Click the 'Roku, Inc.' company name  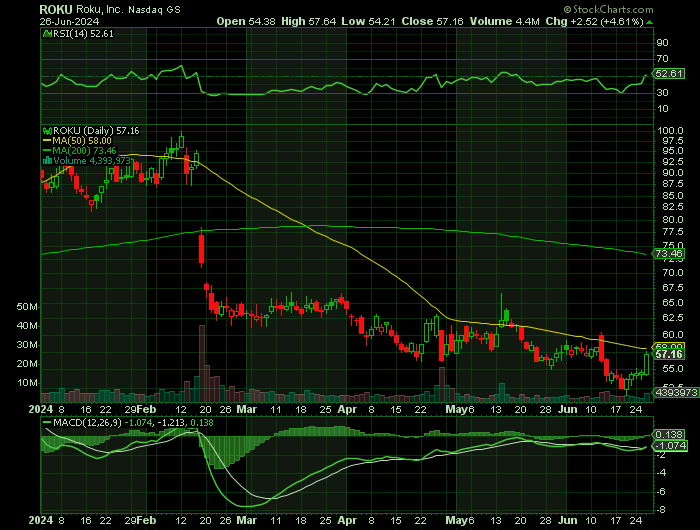(x=100, y=9)
